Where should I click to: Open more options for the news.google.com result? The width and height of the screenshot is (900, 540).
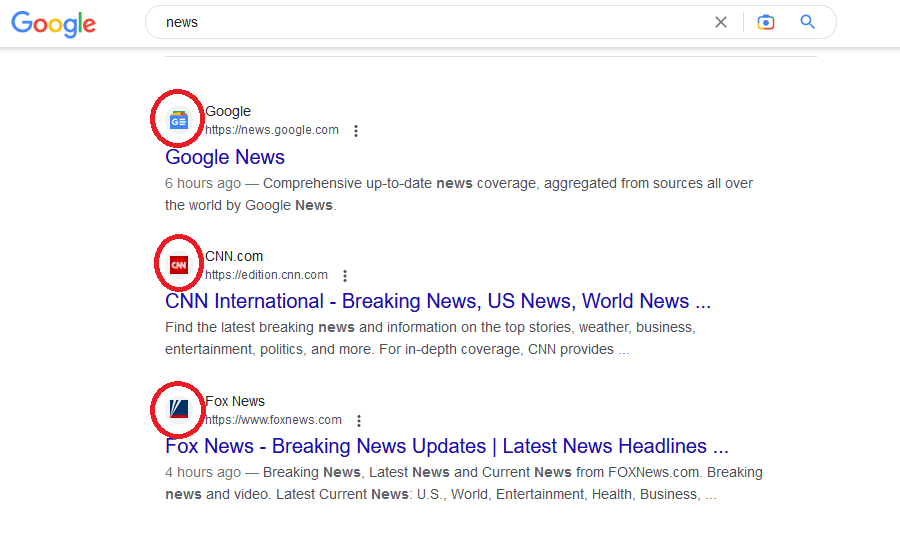coord(356,131)
